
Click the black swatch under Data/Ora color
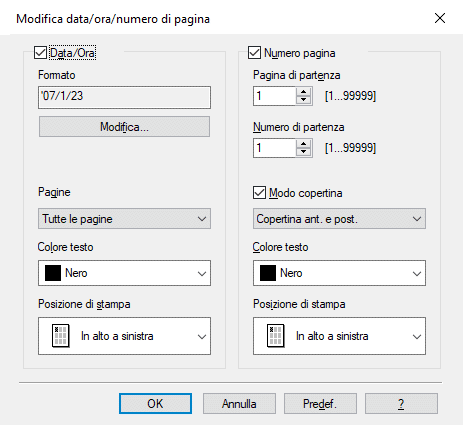pyautogui.click(x=53, y=273)
